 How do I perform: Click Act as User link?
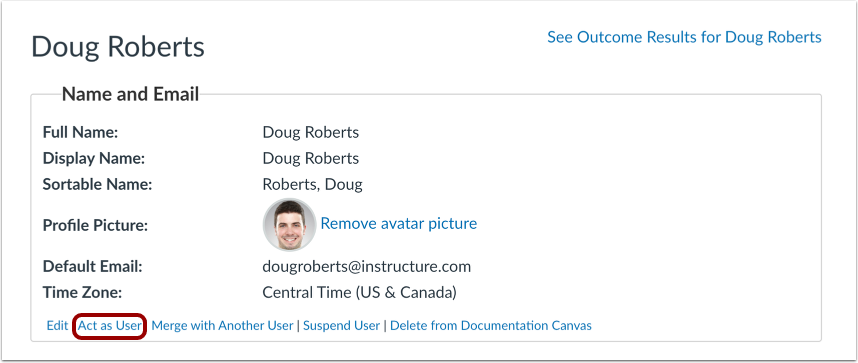click(x=109, y=326)
